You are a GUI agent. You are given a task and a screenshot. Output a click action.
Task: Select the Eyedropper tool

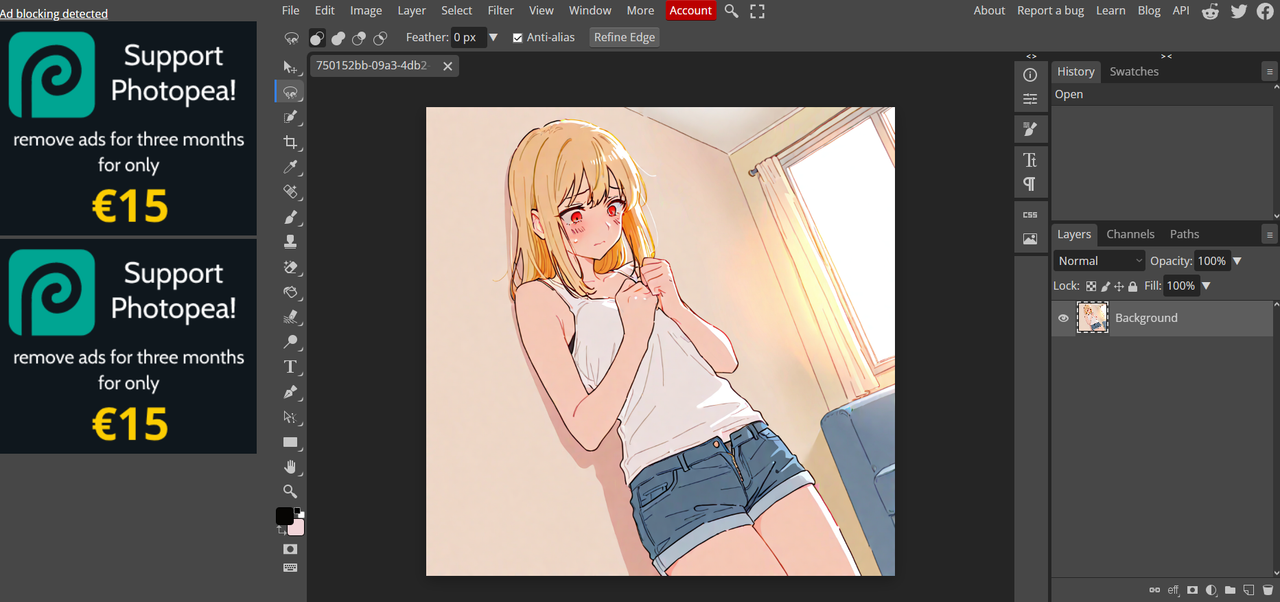pyautogui.click(x=290, y=167)
